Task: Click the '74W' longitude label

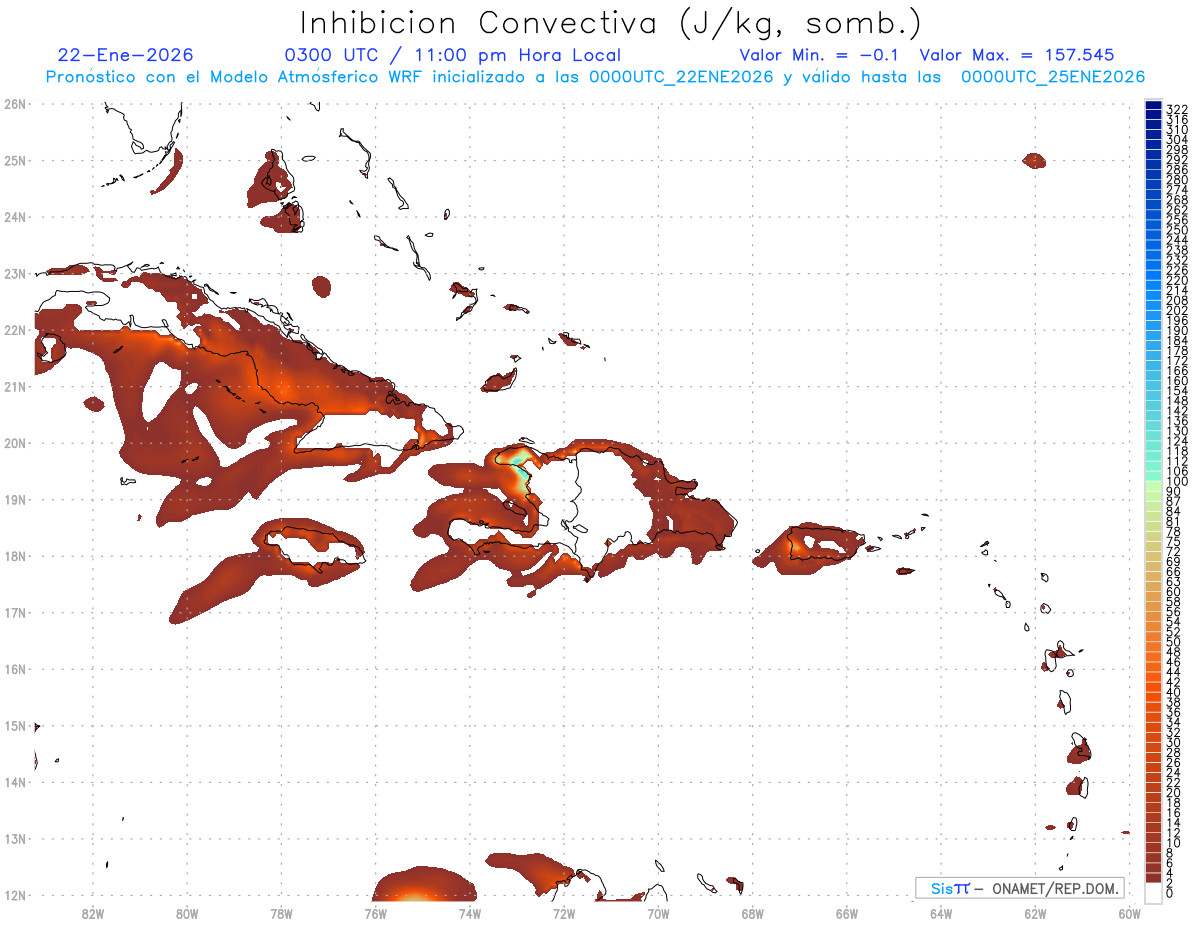Action: pyautogui.click(x=470, y=913)
